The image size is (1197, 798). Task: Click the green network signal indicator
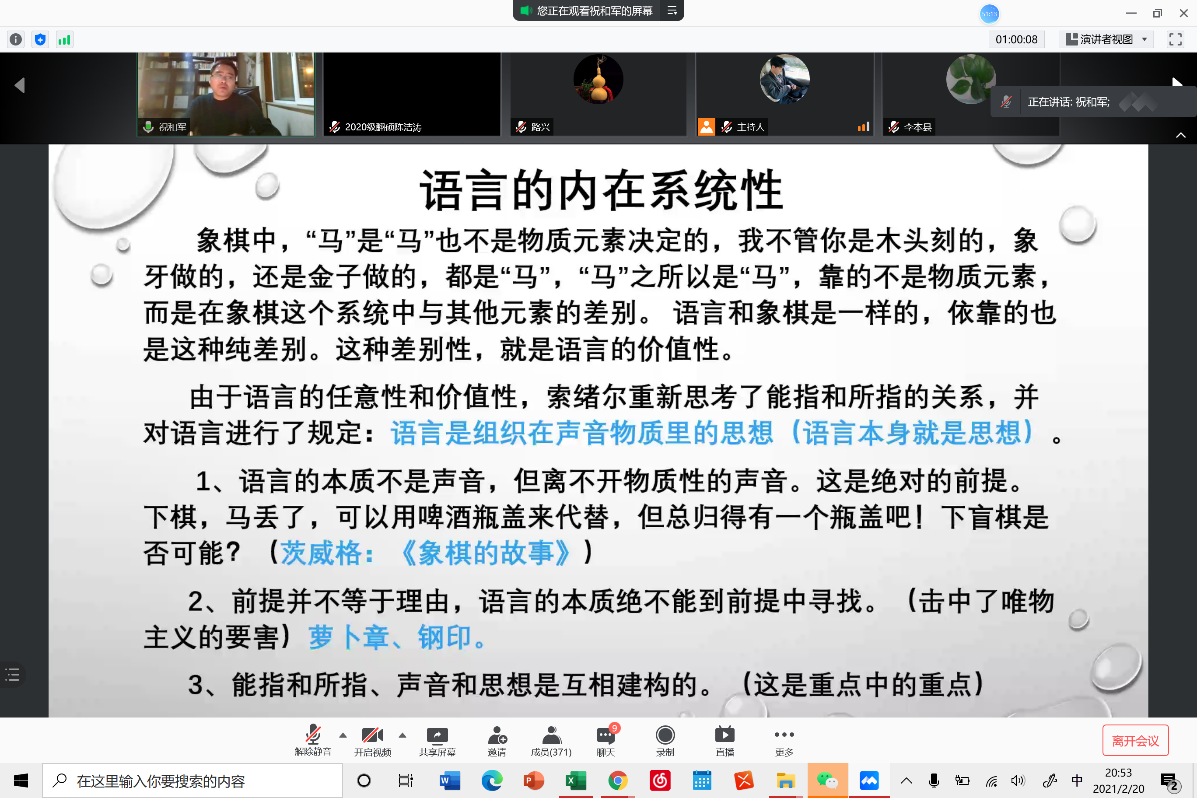coord(65,40)
